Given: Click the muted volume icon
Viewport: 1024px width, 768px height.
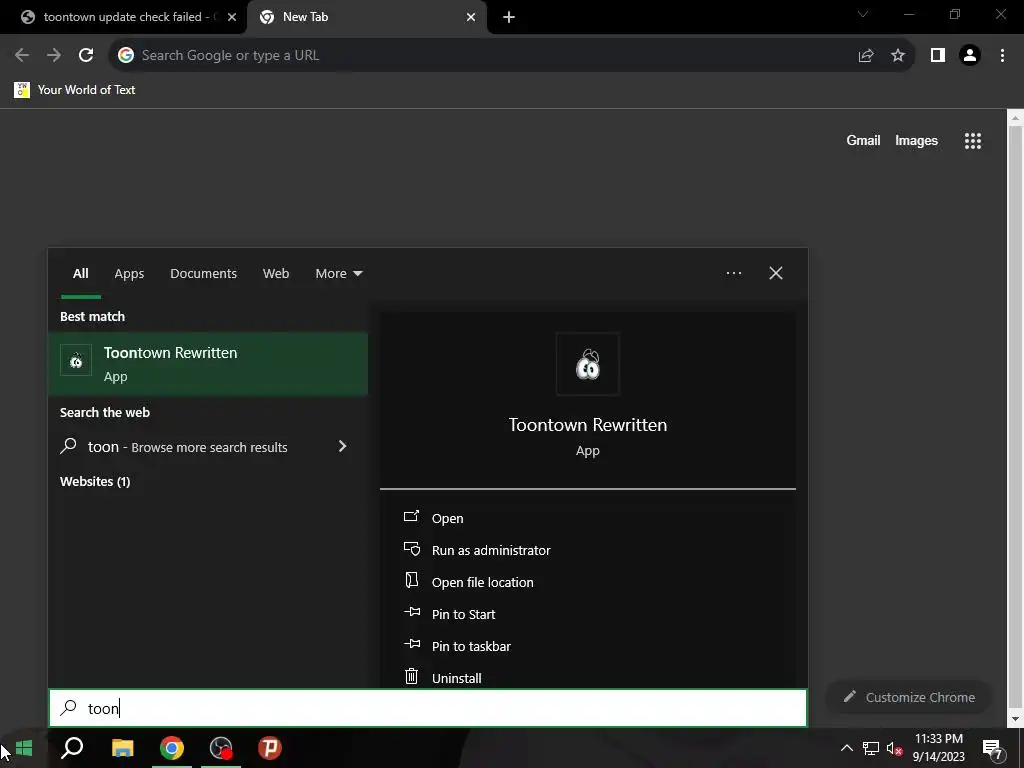Looking at the screenshot, I should click(x=894, y=748).
